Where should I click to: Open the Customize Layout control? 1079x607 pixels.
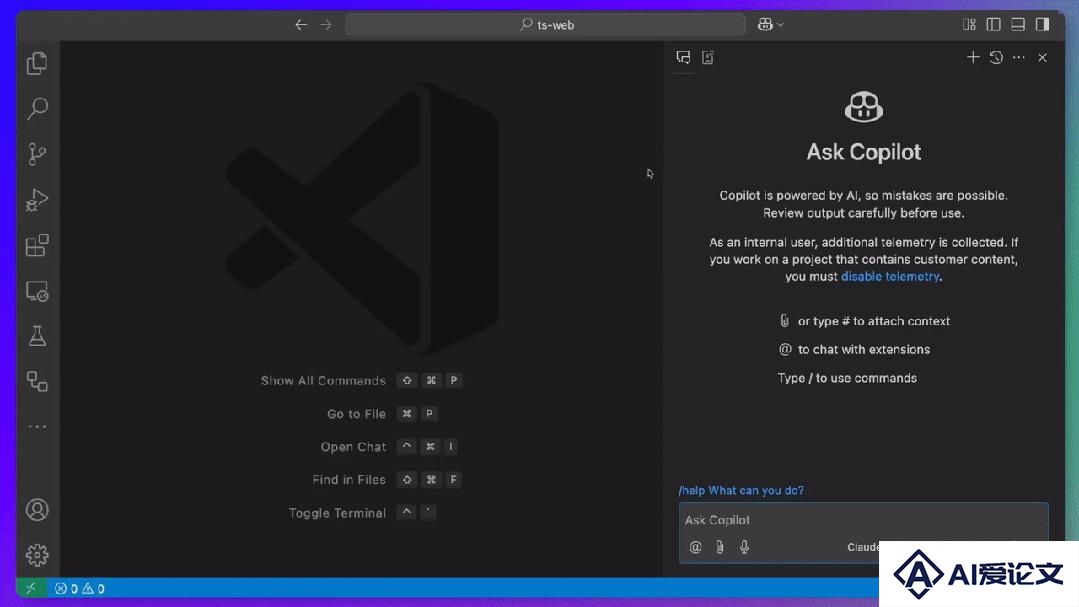[x=969, y=25]
